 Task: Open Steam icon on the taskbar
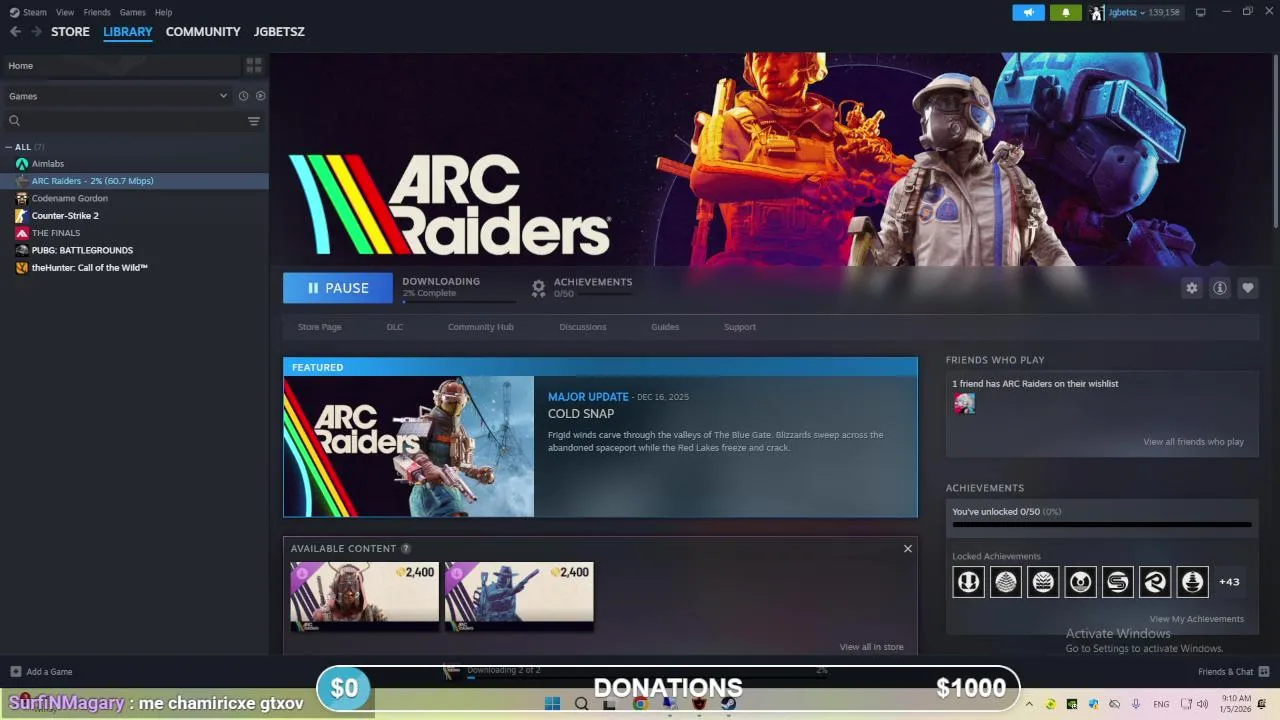pos(729,704)
